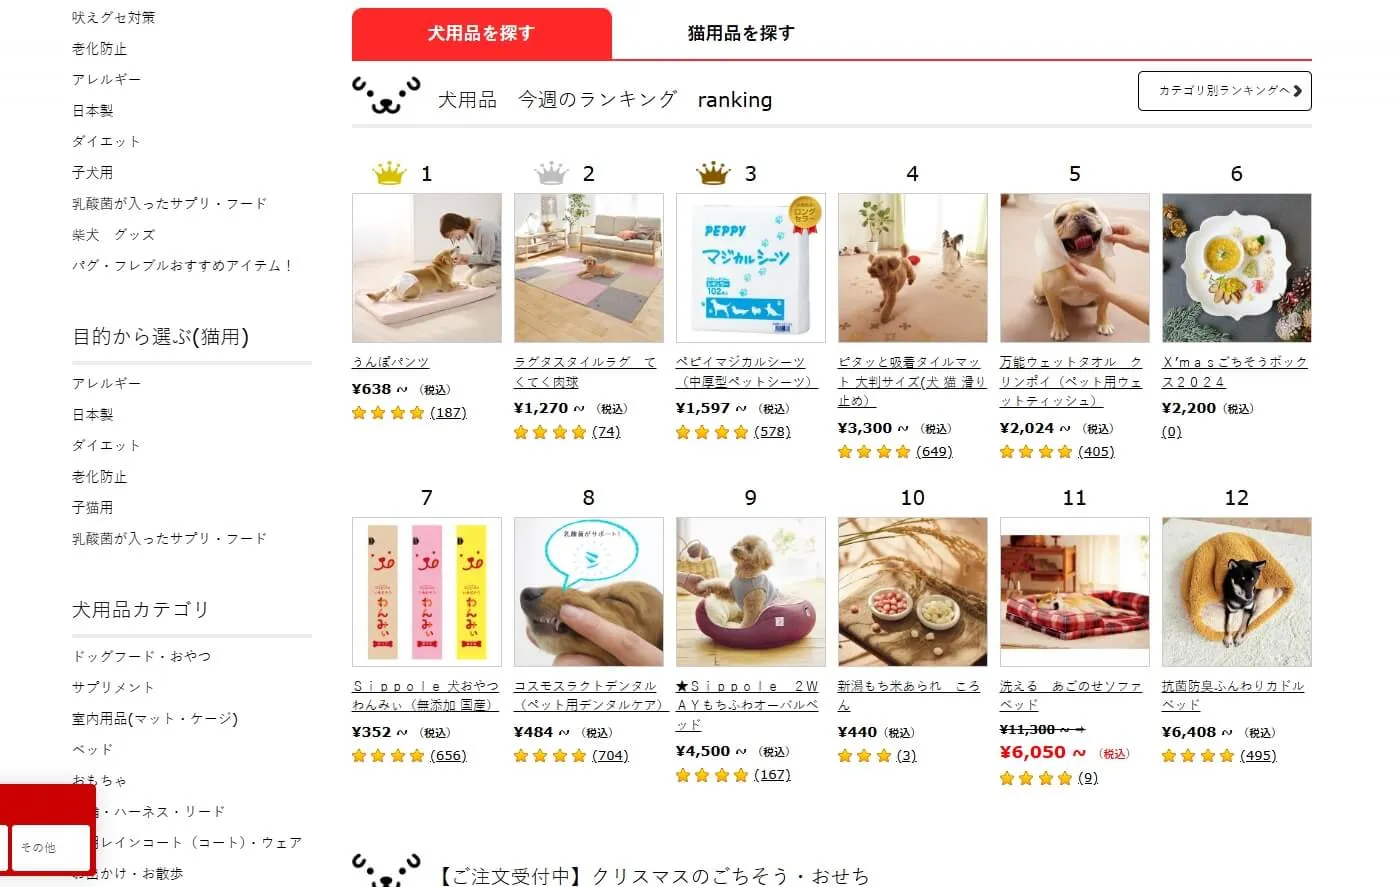Click the gold crown icon for rank 1
This screenshot has width=1394, height=887.
(x=389, y=174)
